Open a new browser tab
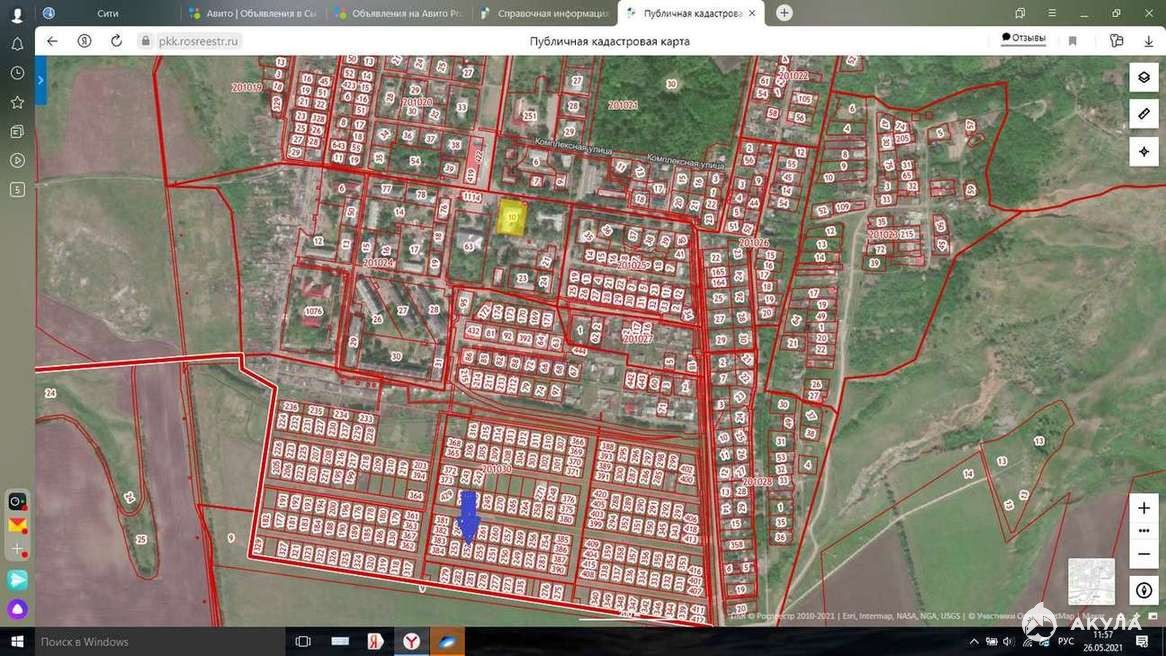This screenshot has width=1166, height=656. (784, 13)
